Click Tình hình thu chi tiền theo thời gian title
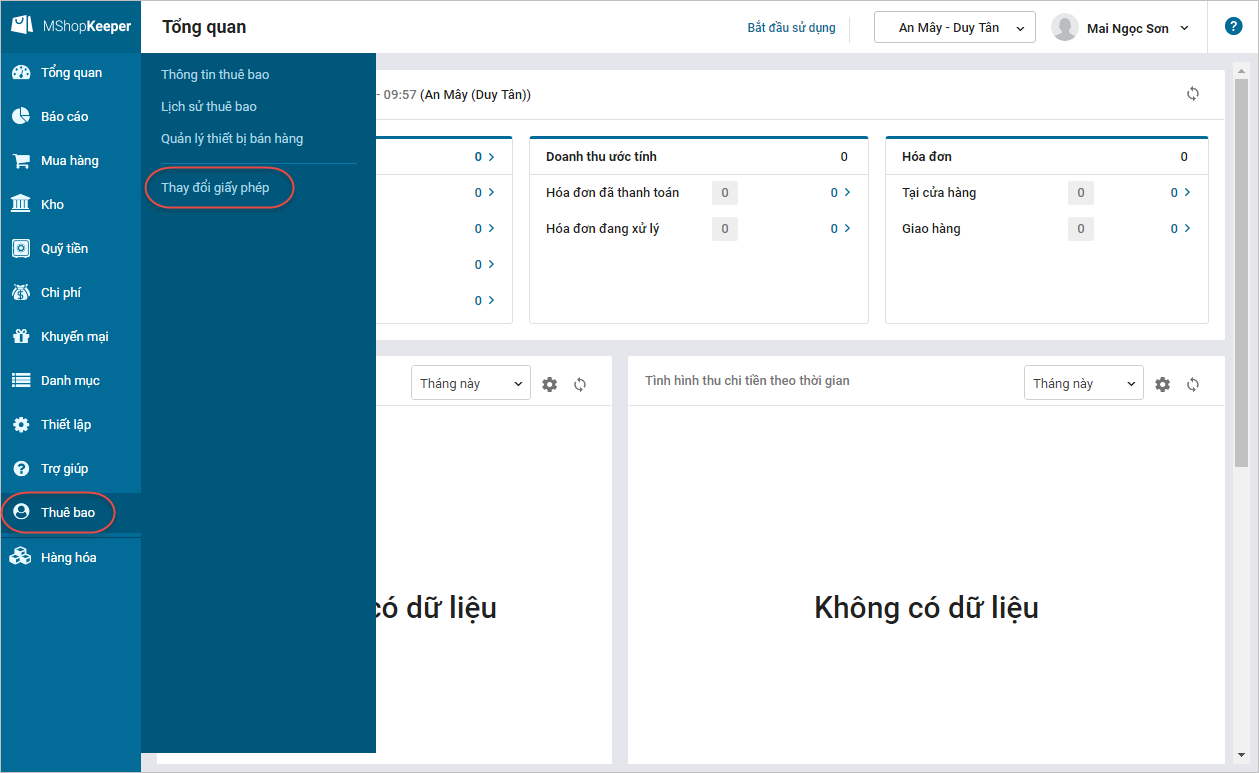This screenshot has height=773, width=1259. 747,381
